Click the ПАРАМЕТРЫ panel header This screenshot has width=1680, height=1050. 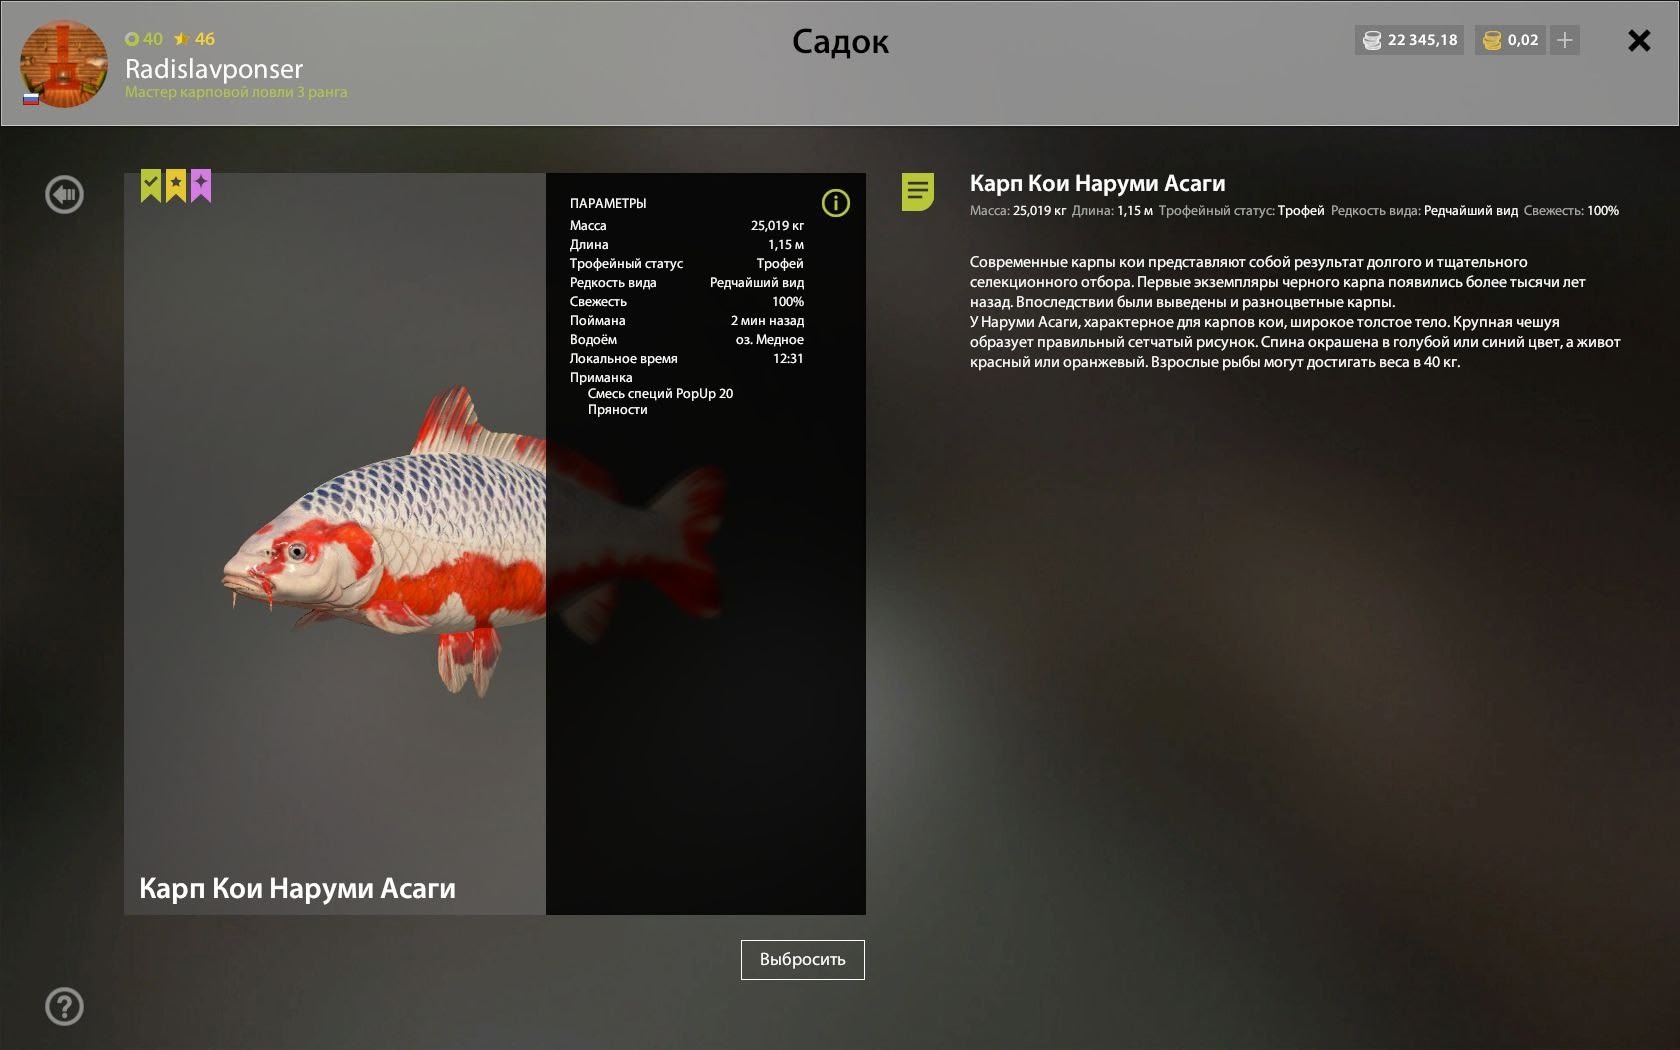(608, 203)
